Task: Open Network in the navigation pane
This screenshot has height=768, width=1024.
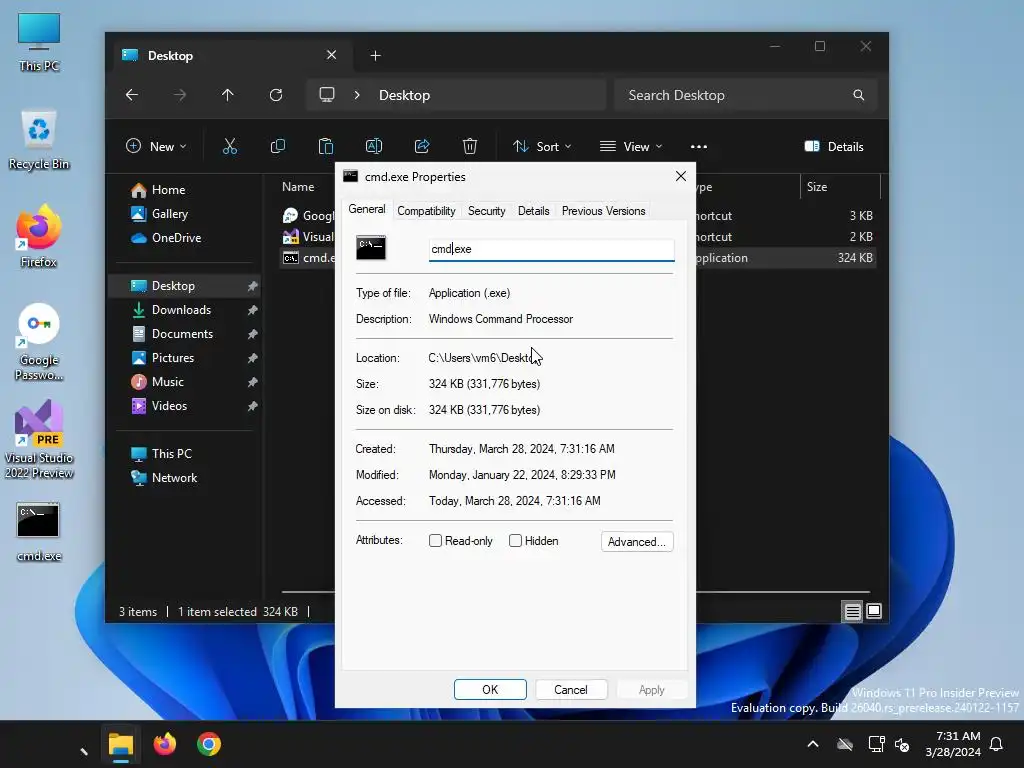Action: pyautogui.click(x=164, y=477)
